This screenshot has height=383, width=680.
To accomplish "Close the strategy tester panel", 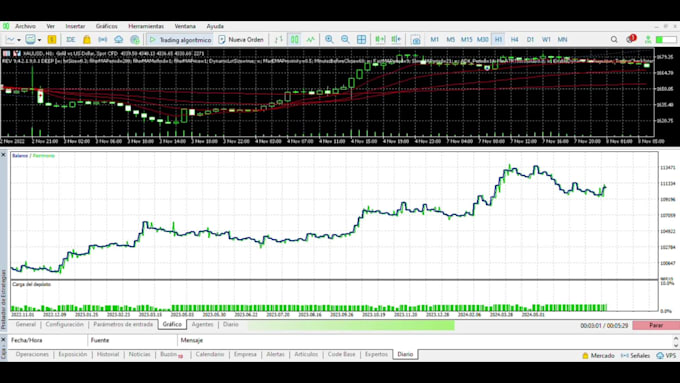I will (x=3, y=155).
